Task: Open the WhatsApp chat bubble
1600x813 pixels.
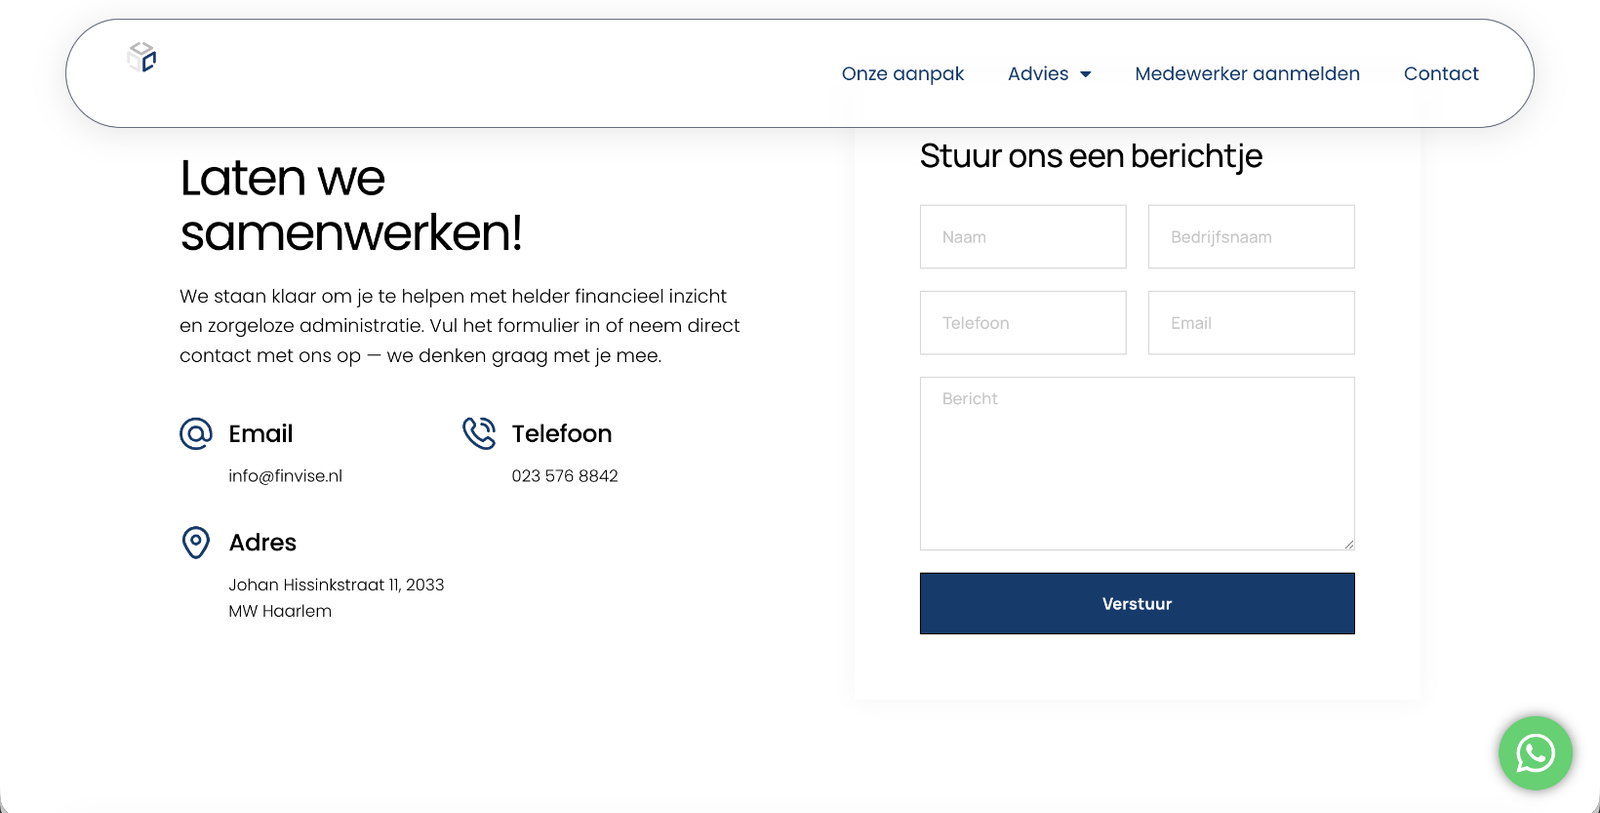Action: pyautogui.click(x=1535, y=753)
